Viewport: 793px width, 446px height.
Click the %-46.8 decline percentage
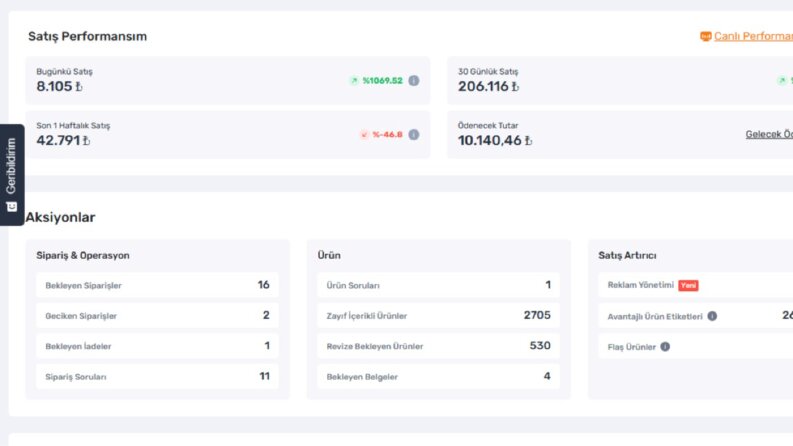(387, 135)
